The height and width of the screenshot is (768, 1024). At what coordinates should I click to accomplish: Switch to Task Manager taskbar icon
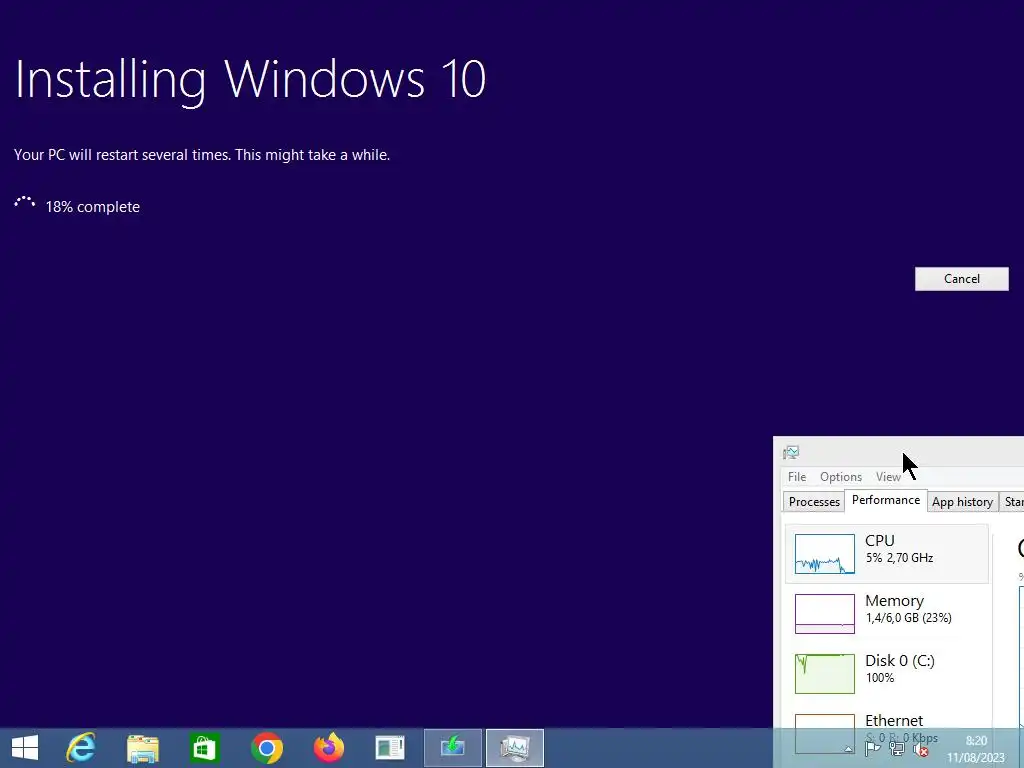515,747
